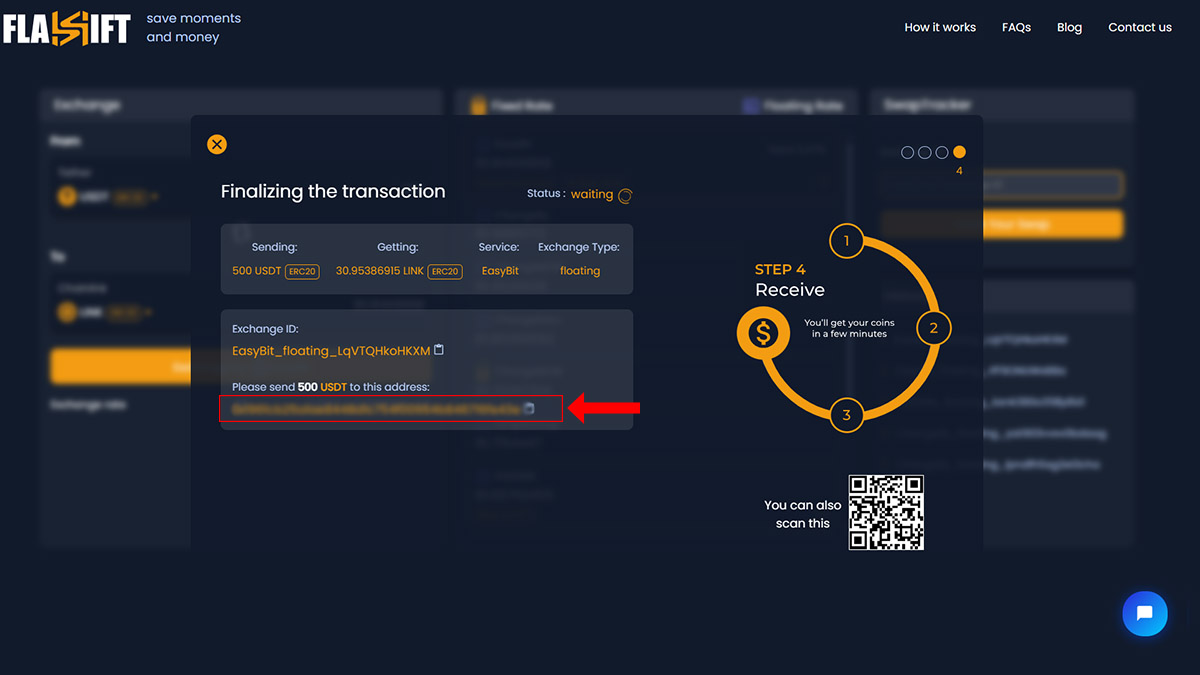Open Contact us
1200x675 pixels.
pyautogui.click(x=1140, y=27)
